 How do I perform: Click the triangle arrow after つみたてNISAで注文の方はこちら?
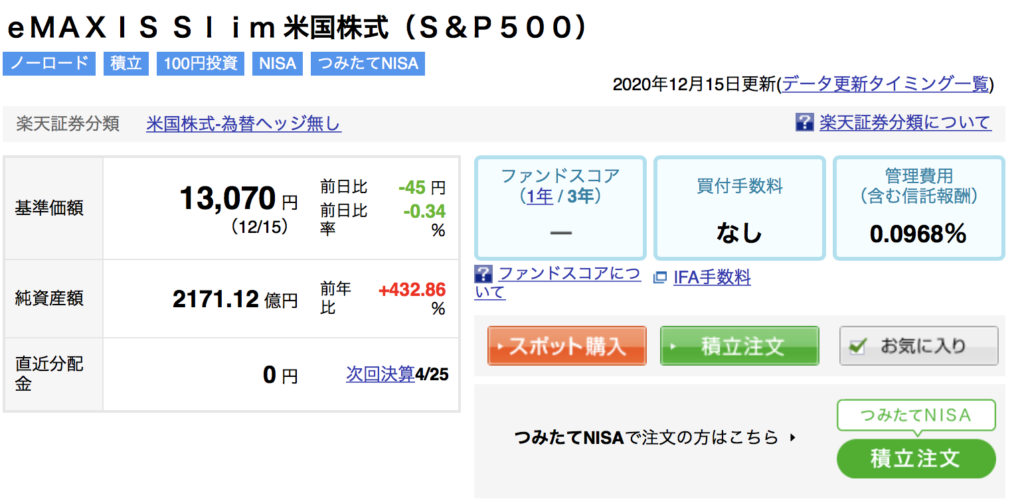click(x=792, y=437)
